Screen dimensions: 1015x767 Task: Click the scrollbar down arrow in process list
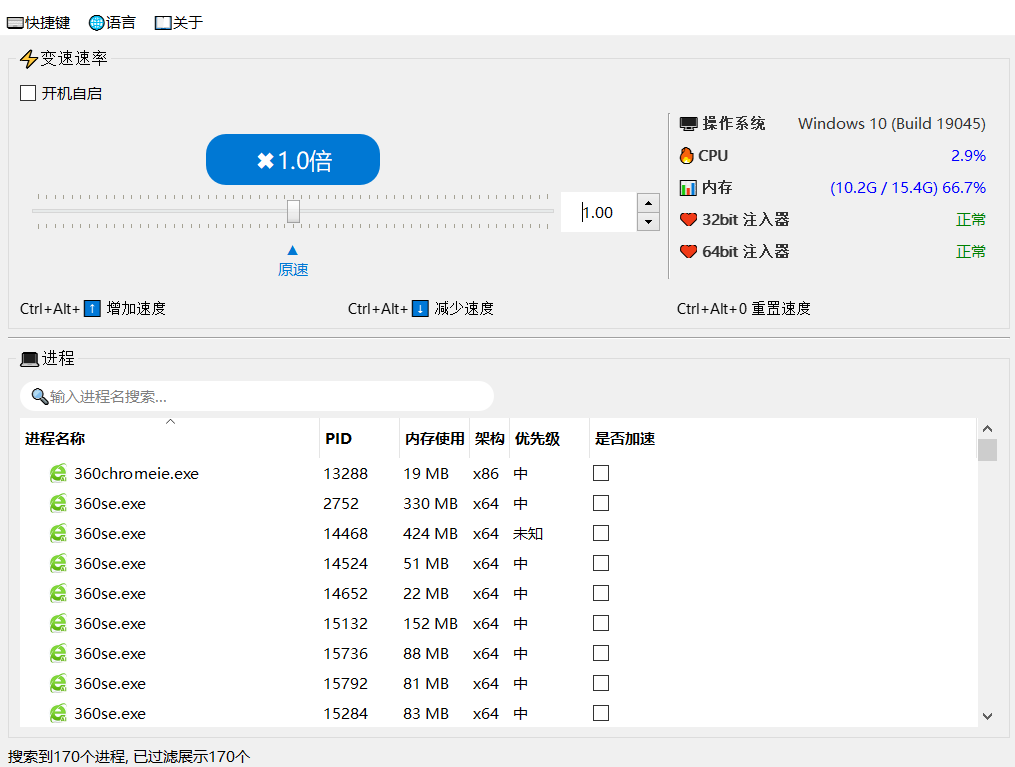tap(987, 716)
